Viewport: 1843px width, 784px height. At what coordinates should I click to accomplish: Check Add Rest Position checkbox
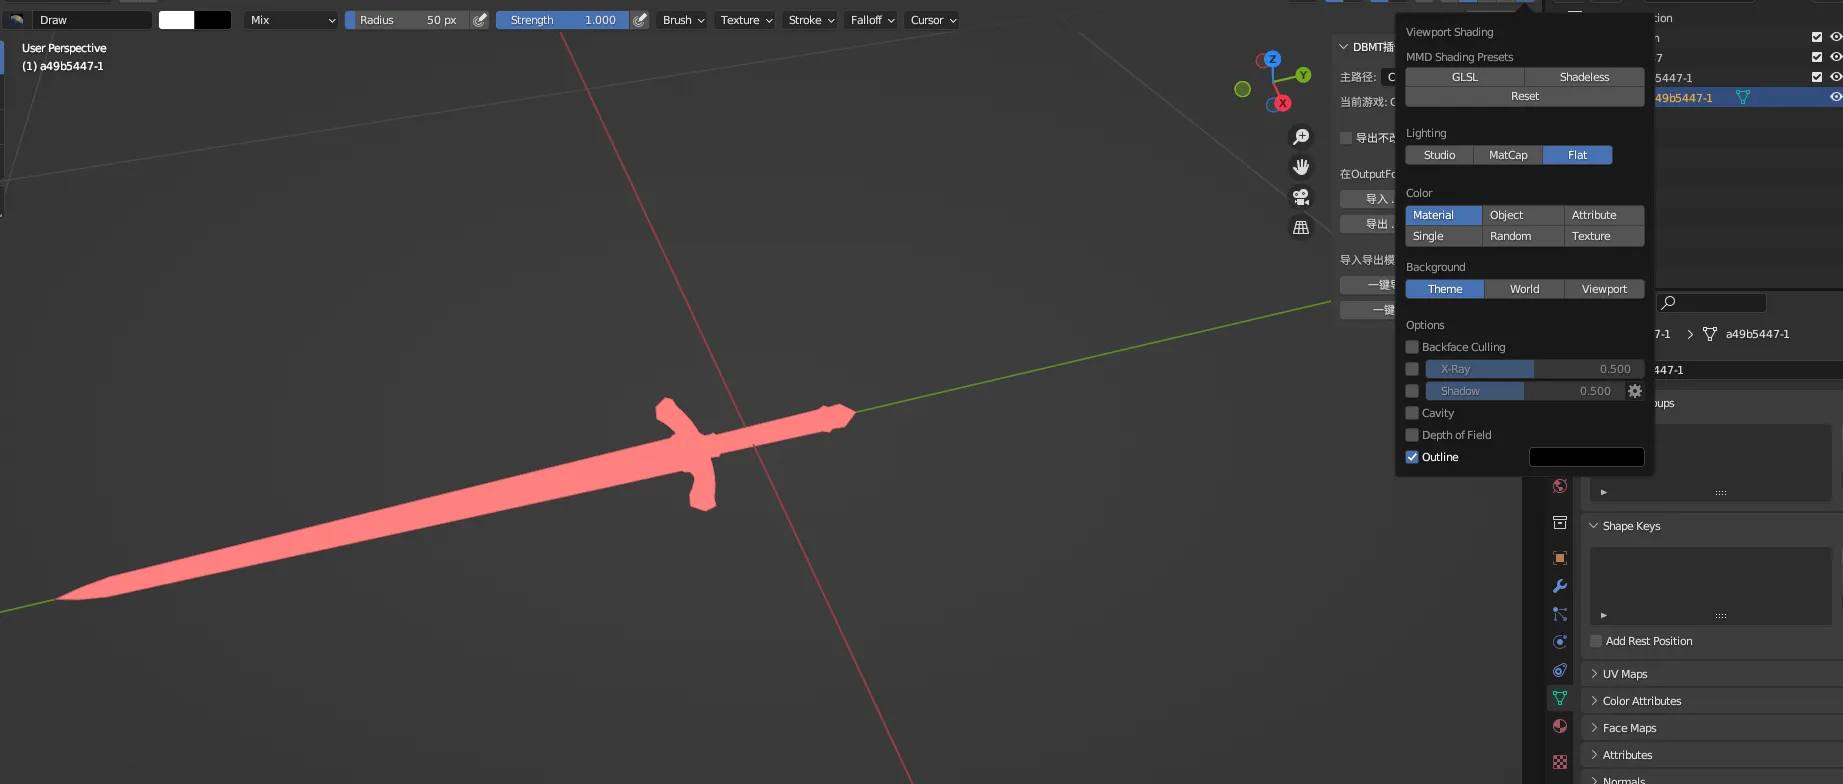coord(1597,641)
